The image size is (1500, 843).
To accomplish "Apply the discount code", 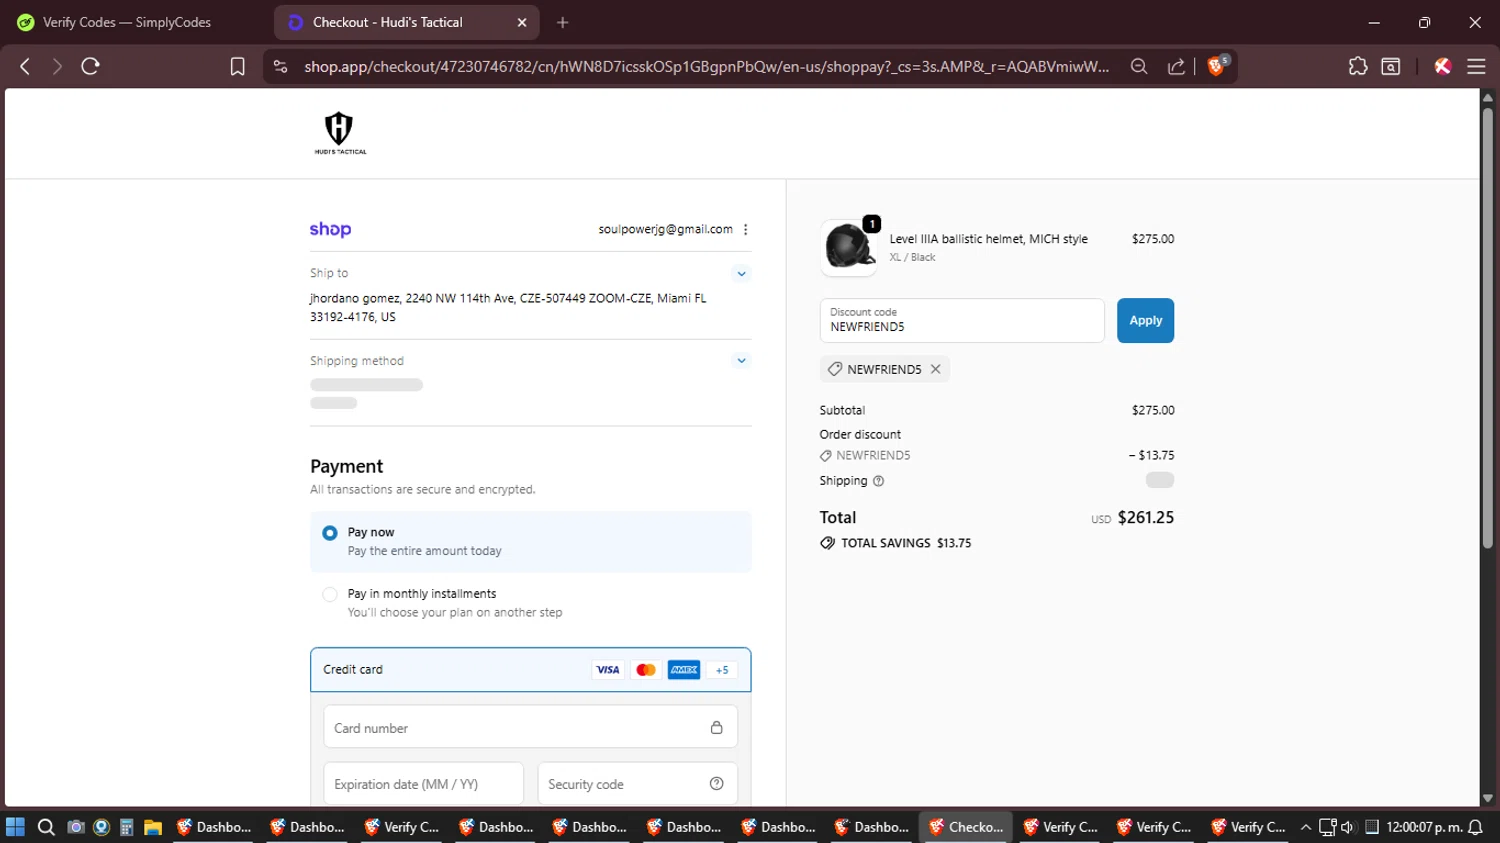I will tap(1145, 320).
